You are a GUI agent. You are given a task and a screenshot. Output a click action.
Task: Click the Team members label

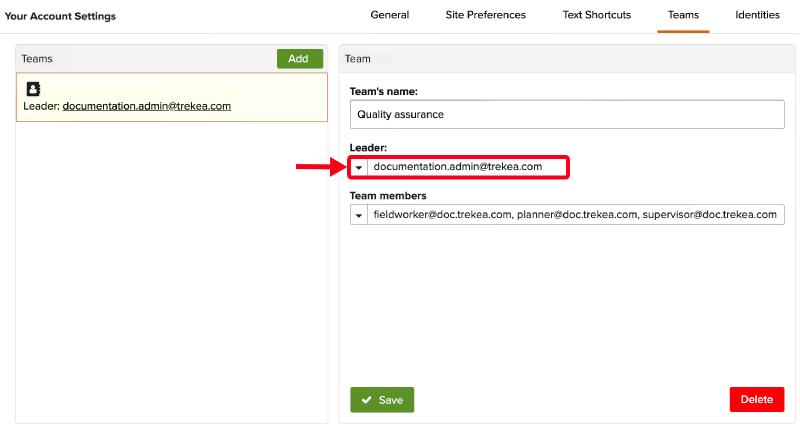(x=388, y=196)
